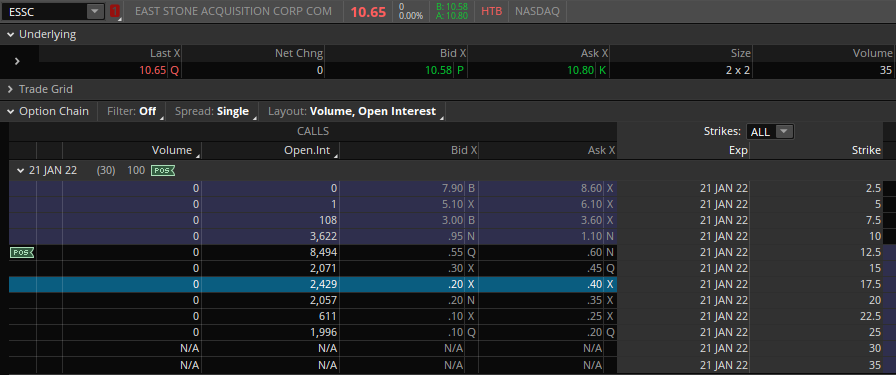
Task: Click the ESSC symbol input field
Action: (45, 11)
